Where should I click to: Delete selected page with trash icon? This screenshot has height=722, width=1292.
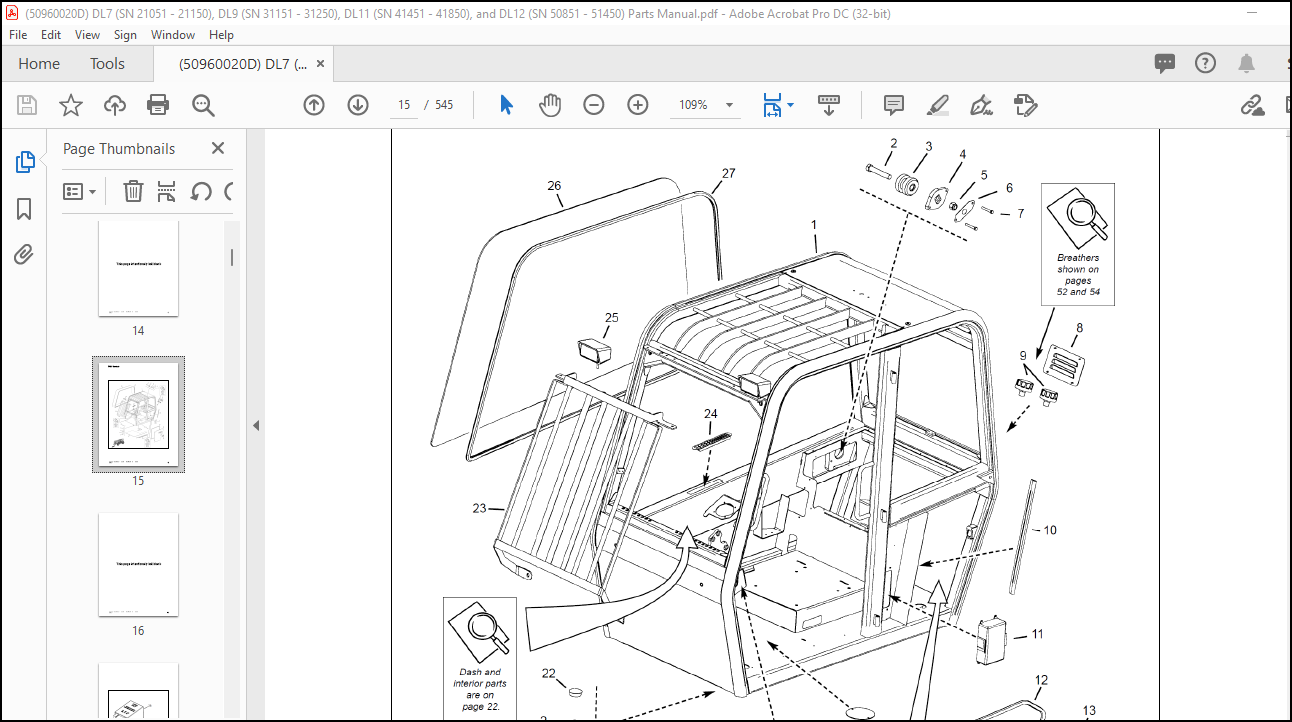click(133, 191)
